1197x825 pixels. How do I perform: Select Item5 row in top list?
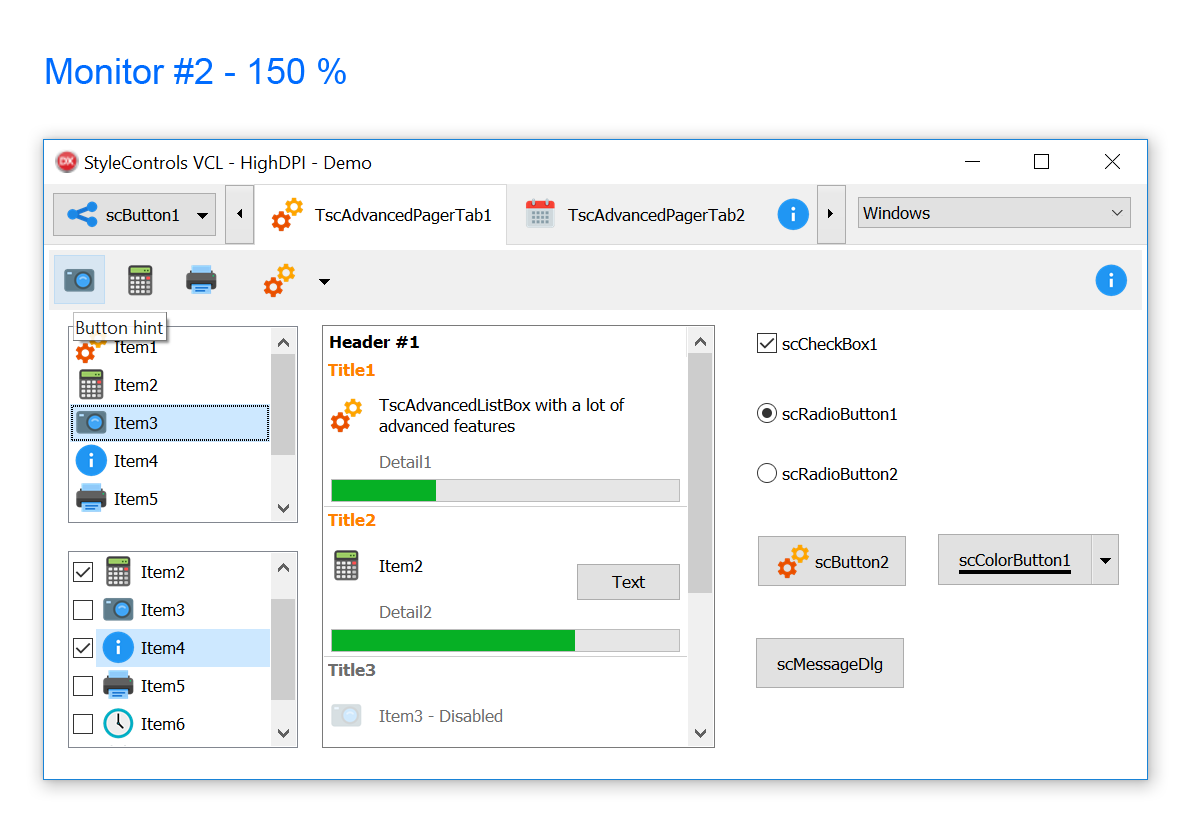pyautogui.click(x=170, y=498)
